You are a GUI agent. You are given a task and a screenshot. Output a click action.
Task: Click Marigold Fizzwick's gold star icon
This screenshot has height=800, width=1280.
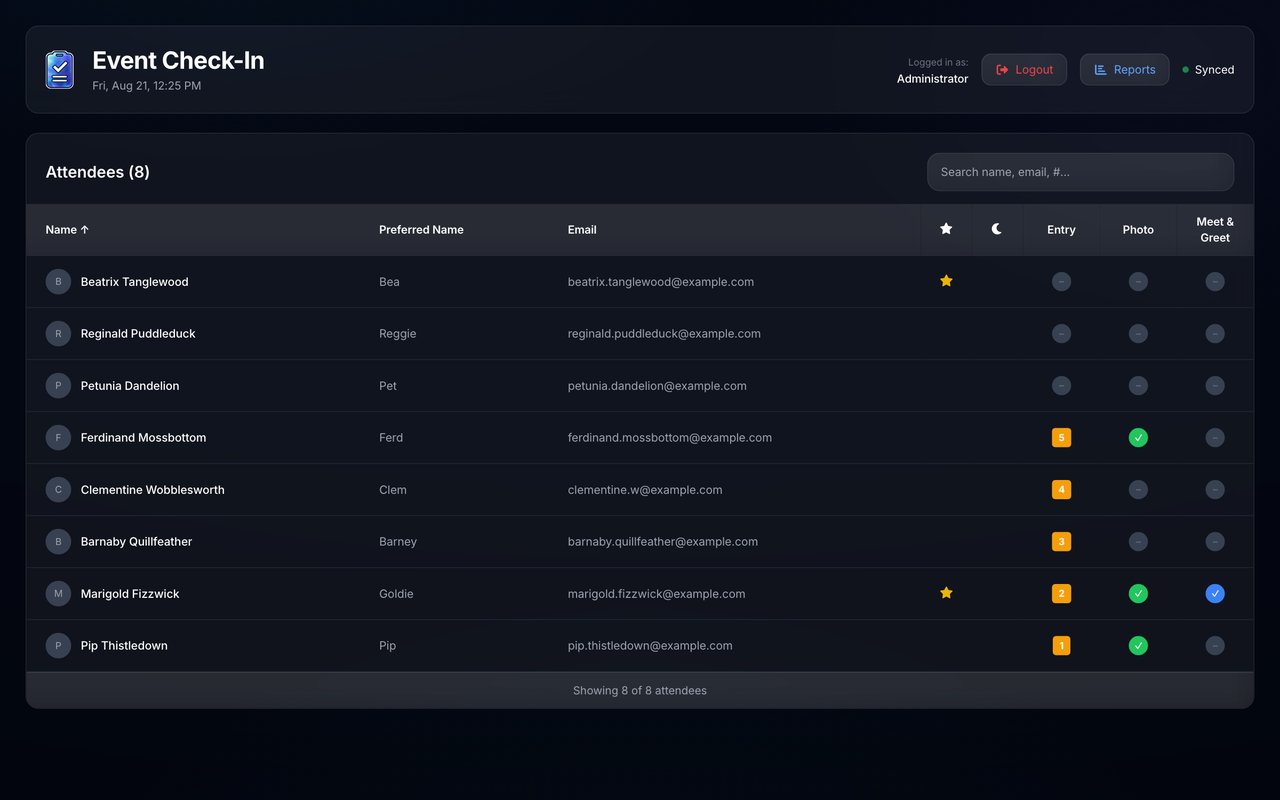[946, 593]
